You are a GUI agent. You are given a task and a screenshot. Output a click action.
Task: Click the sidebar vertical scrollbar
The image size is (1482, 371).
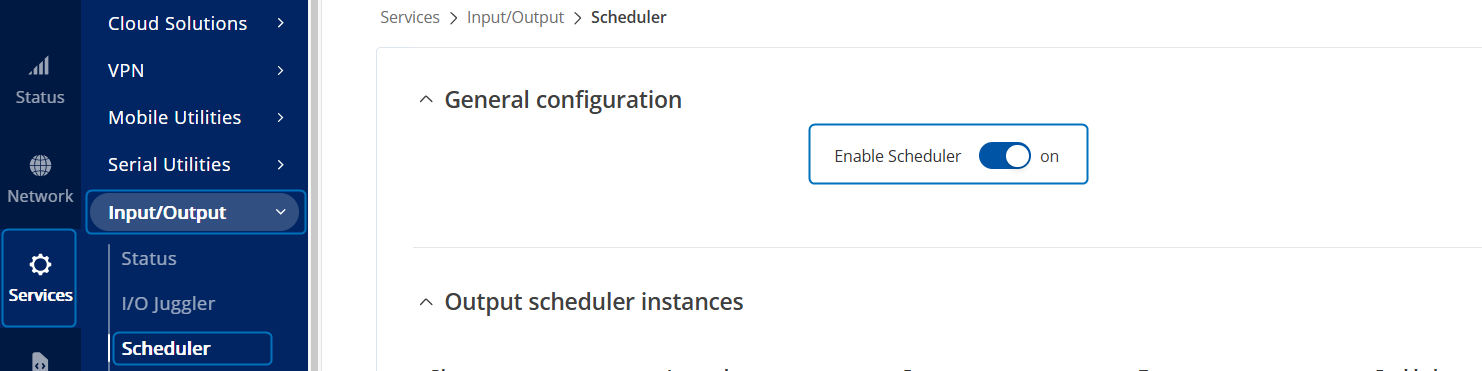coord(315,185)
